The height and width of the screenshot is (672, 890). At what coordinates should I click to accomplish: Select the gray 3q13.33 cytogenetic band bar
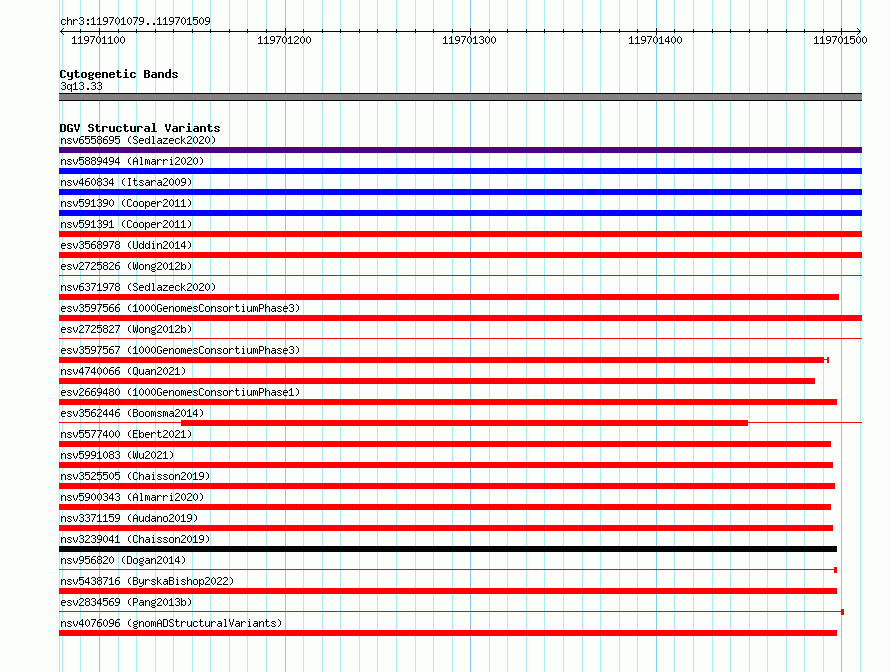(x=460, y=97)
